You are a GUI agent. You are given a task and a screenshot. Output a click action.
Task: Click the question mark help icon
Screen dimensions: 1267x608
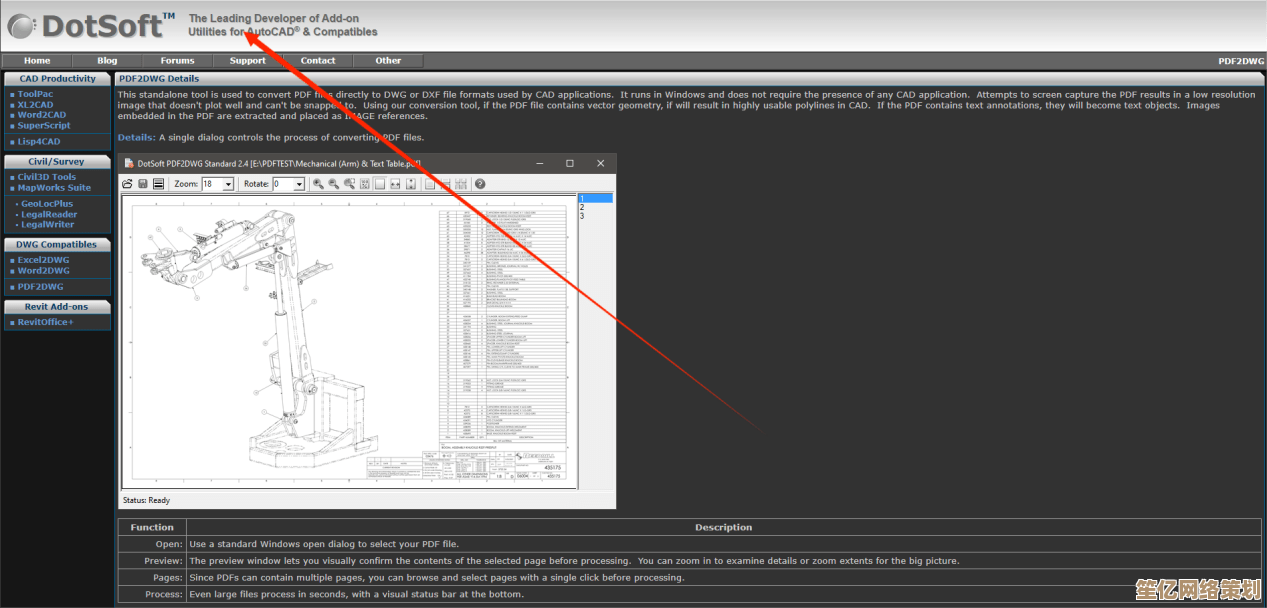480,184
